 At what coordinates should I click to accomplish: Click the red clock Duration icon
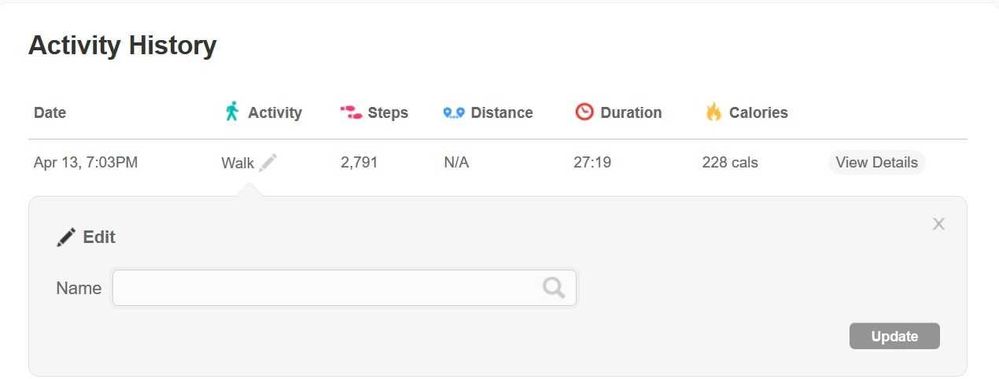[584, 112]
